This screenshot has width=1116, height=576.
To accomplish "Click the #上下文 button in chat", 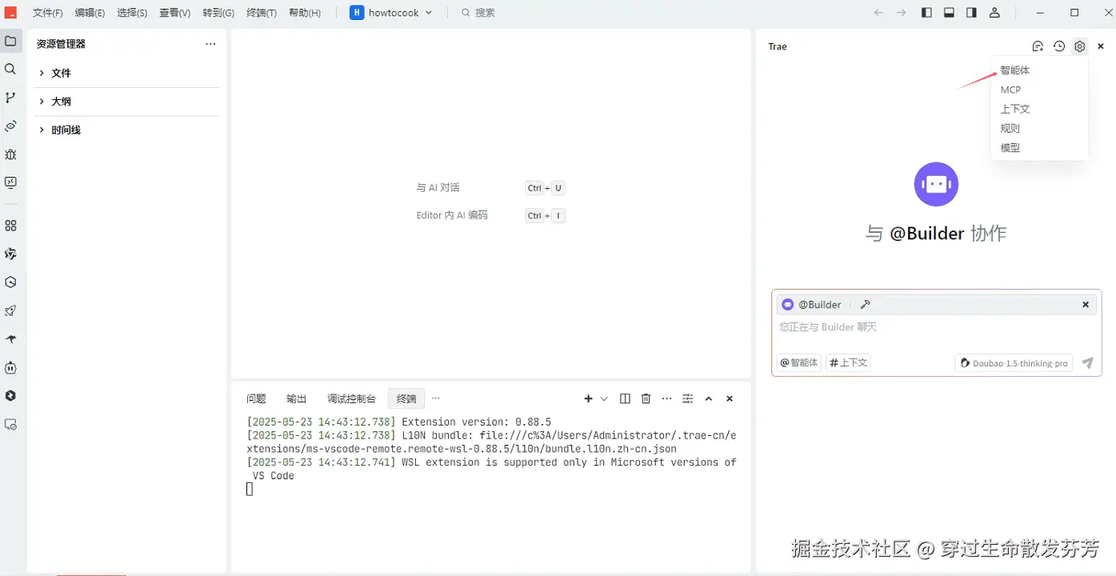I will 848,362.
